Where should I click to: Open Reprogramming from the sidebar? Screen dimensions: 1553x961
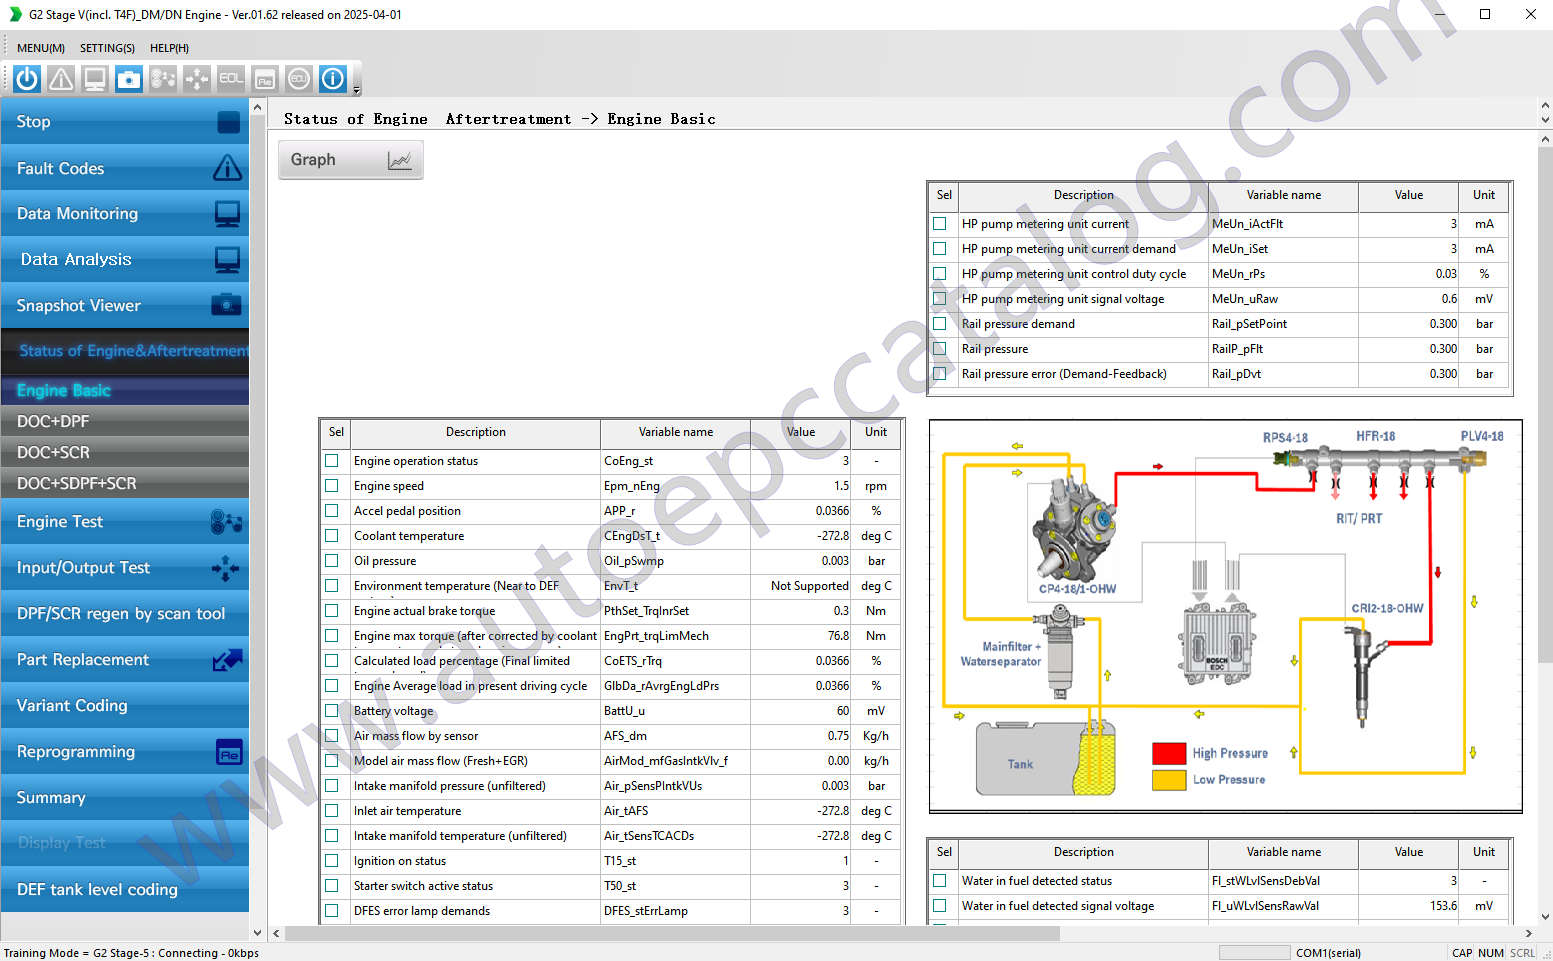pos(75,752)
